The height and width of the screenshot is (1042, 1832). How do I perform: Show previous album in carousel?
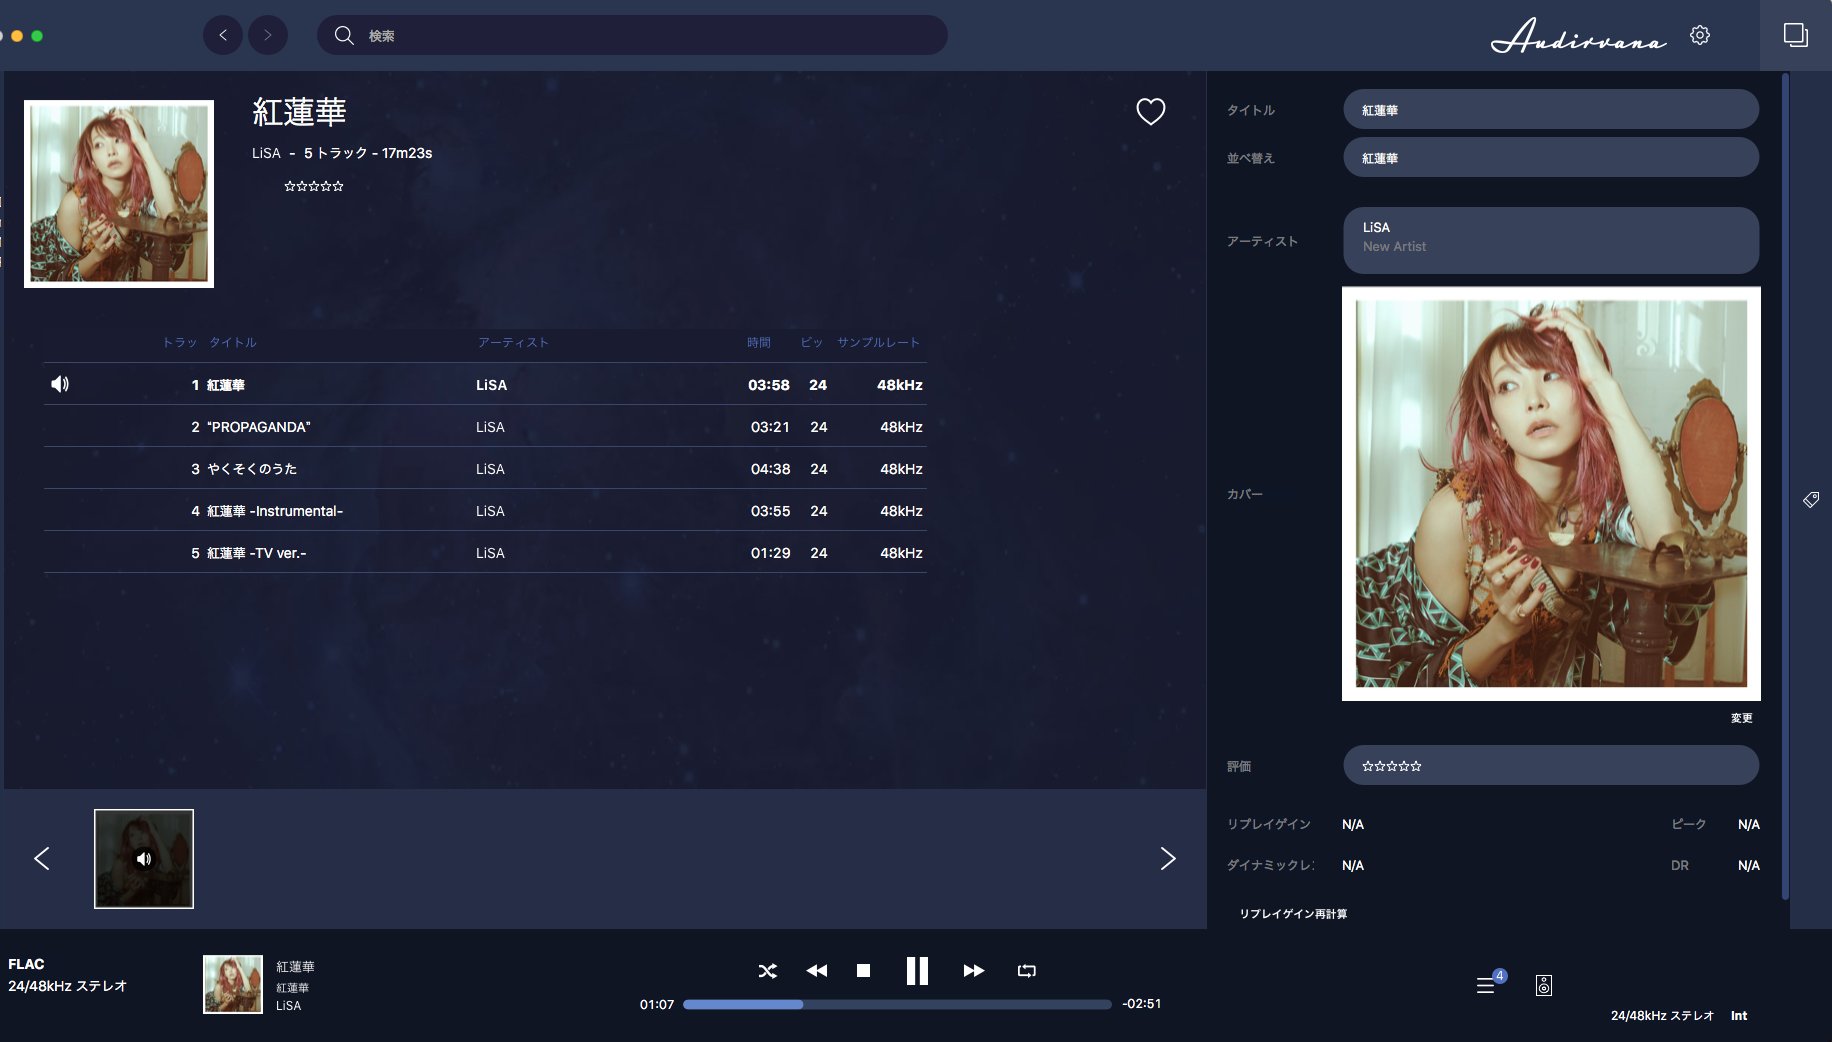click(42, 858)
